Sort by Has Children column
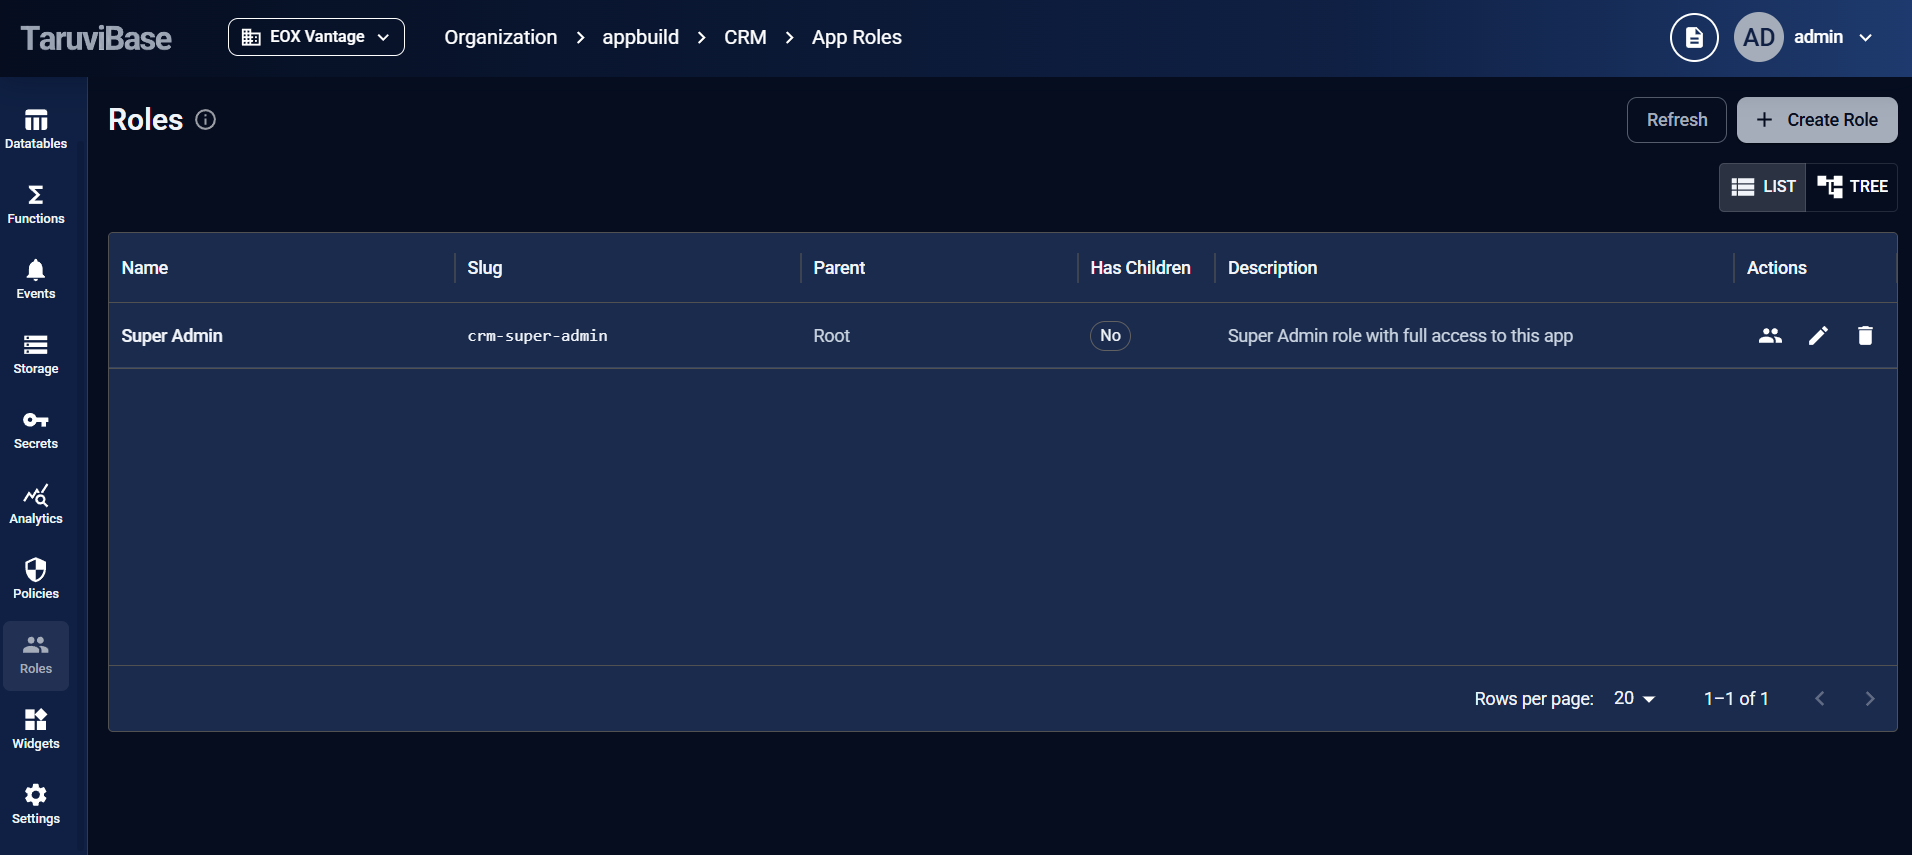 click(1140, 268)
